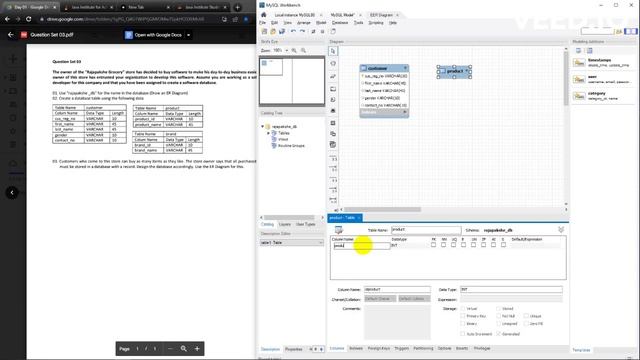
Task: Click the save model toolbar icon
Action: point(282,31)
